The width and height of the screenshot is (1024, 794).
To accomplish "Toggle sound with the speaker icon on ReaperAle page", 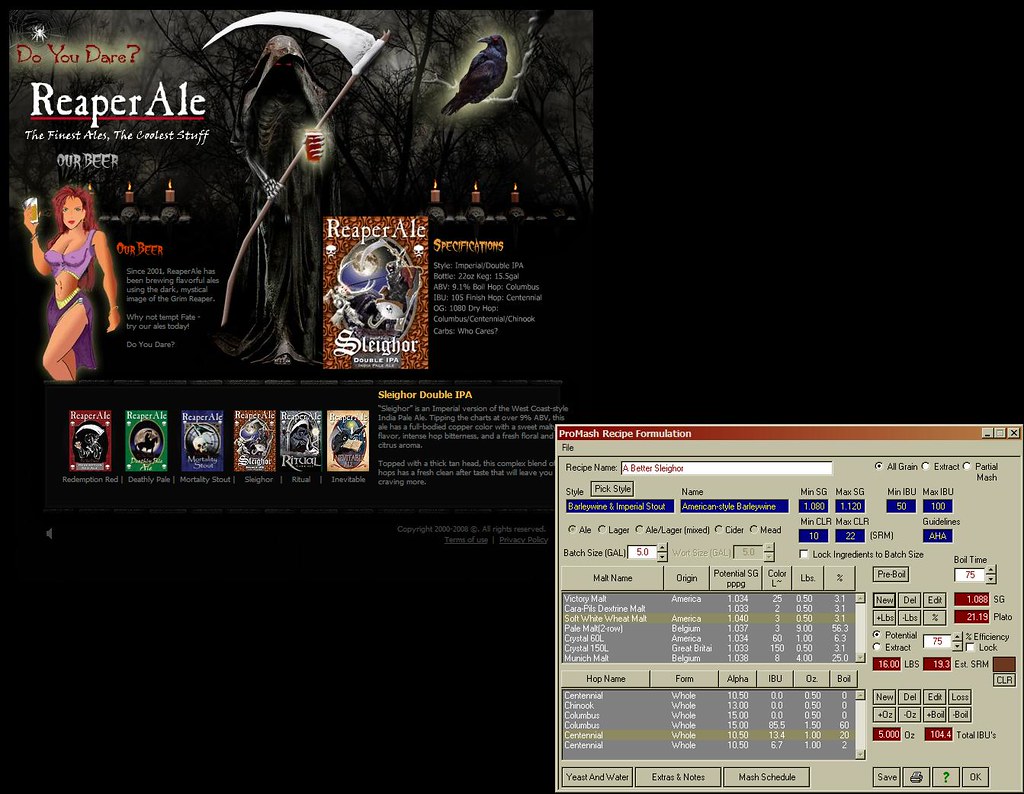I will click(x=50, y=533).
